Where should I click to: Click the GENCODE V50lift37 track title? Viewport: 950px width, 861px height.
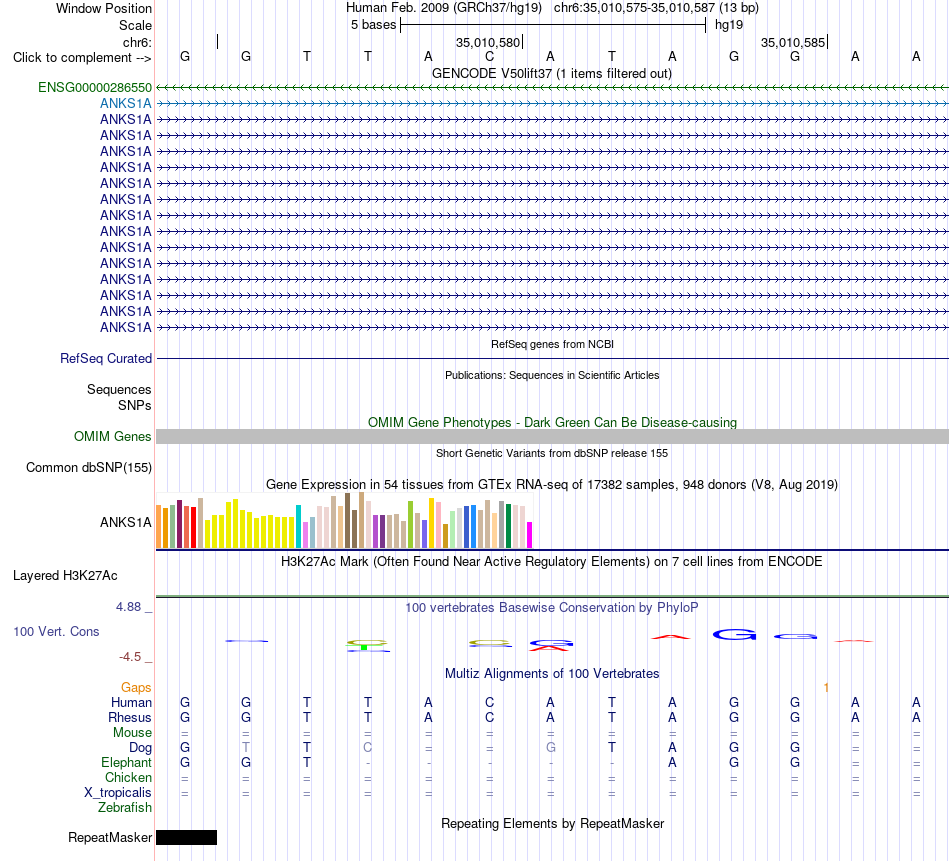click(x=552, y=74)
